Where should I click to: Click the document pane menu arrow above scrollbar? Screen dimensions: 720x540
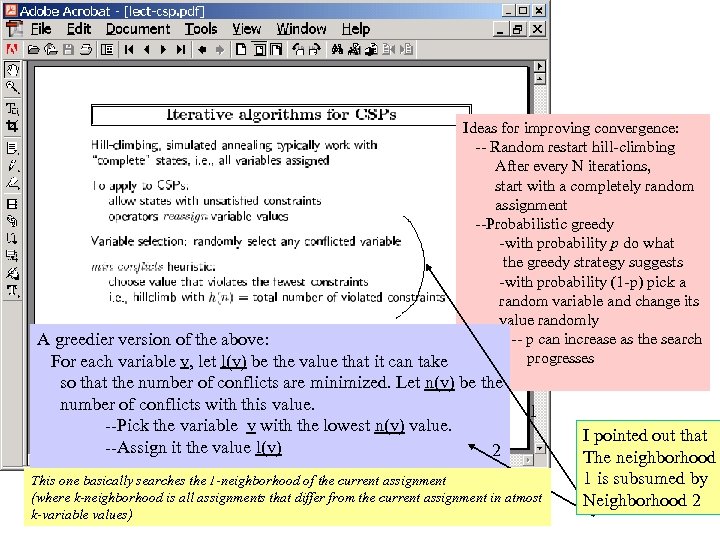point(540,67)
